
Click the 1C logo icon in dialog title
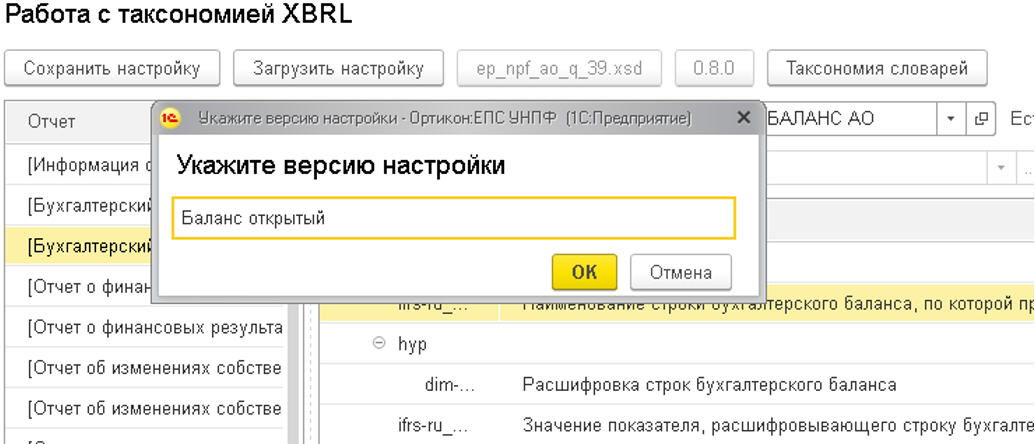click(x=171, y=118)
